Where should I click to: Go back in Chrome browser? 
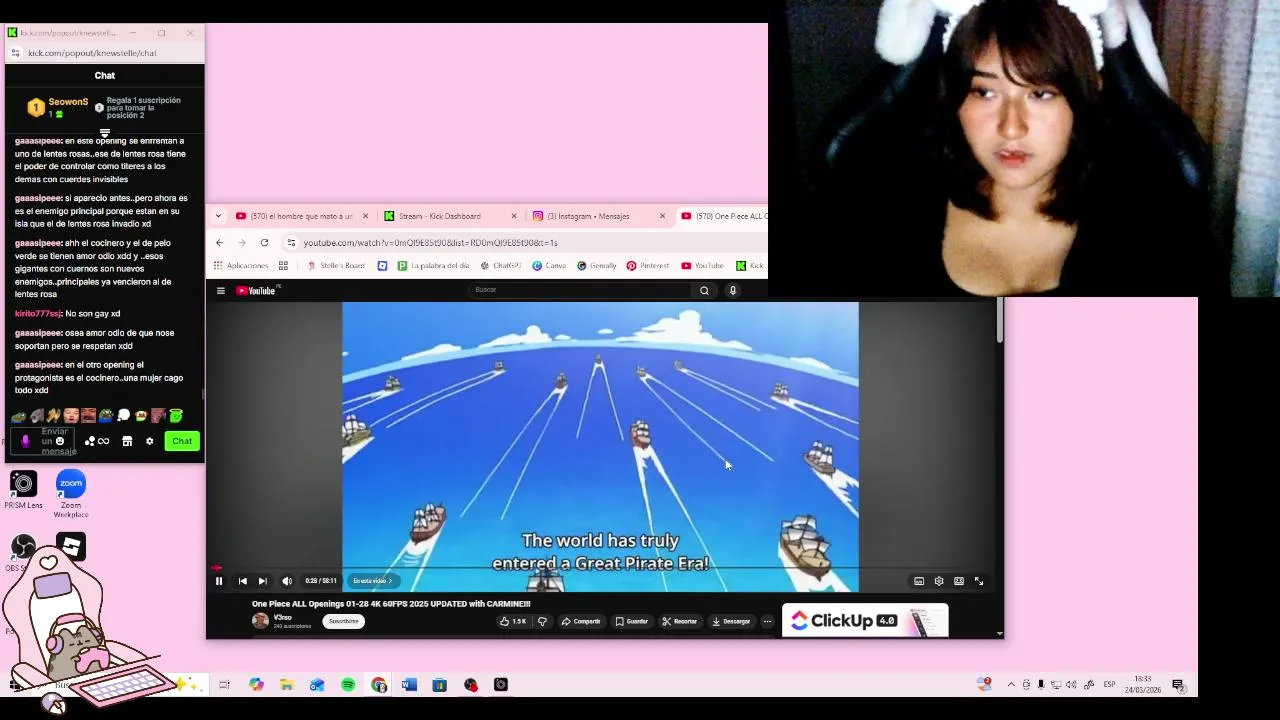point(220,243)
